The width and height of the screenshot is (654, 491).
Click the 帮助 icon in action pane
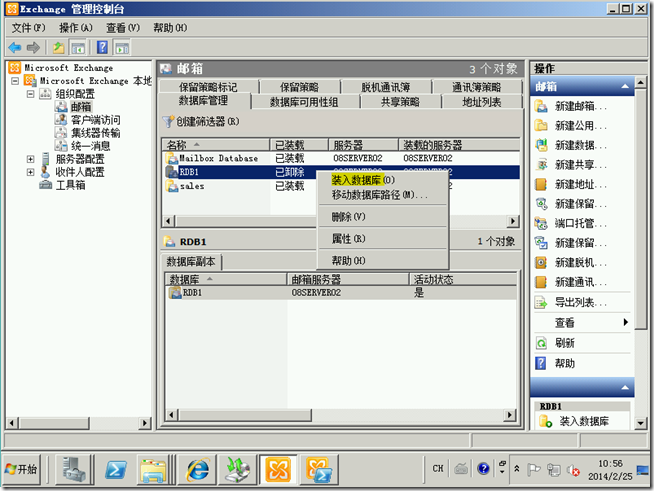(x=541, y=363)
